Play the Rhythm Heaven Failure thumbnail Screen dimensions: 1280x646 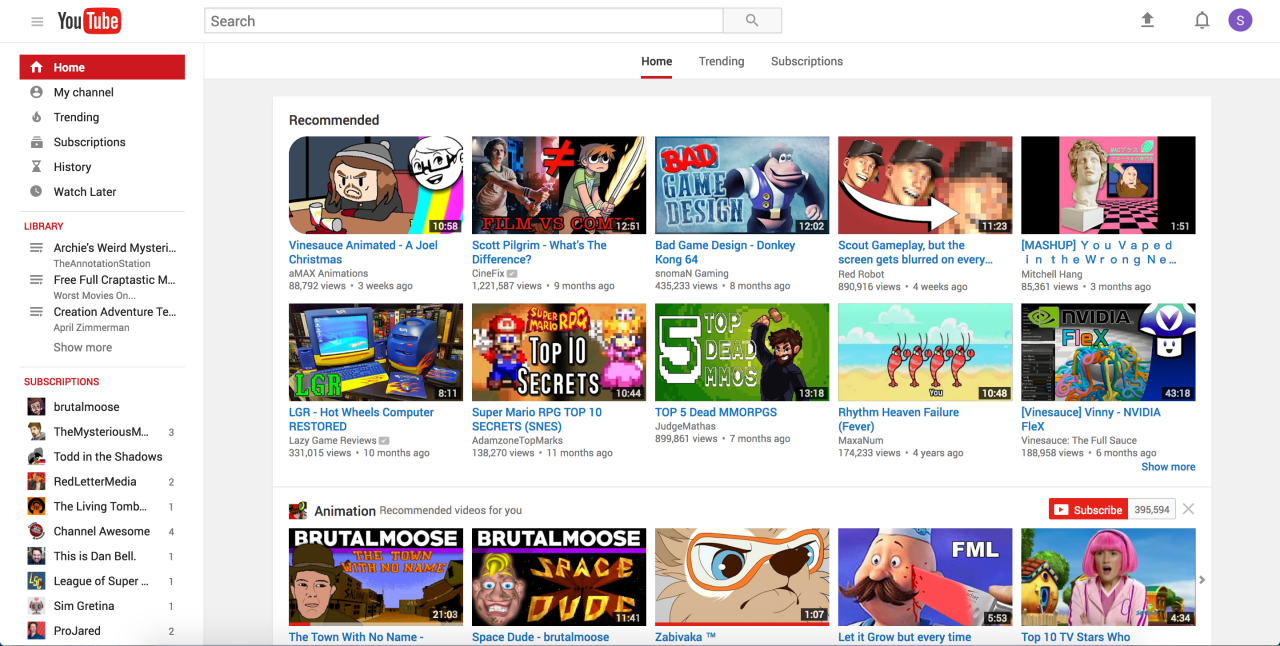(x=925, y=352)
